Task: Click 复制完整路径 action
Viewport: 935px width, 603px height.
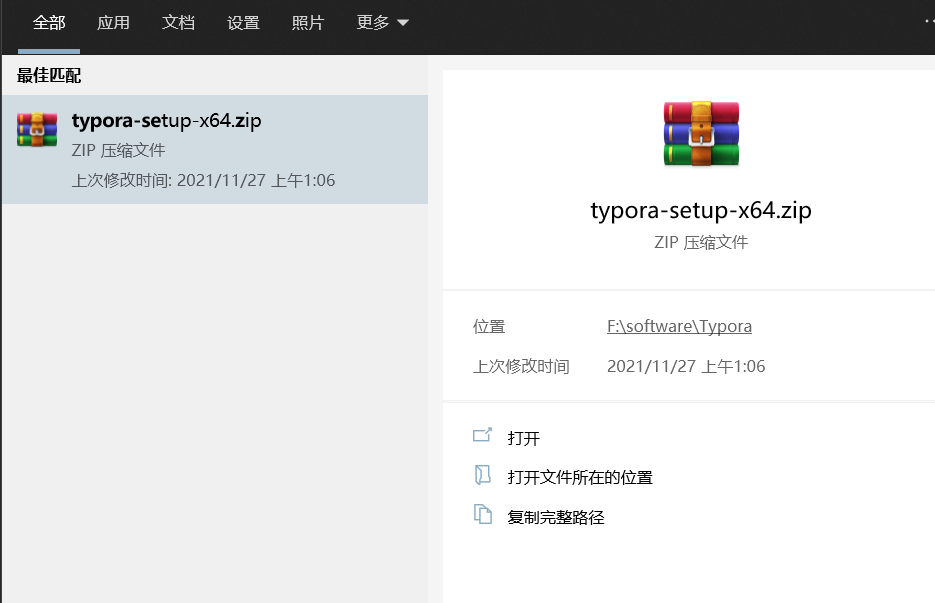Action: [x=556, y=517]
